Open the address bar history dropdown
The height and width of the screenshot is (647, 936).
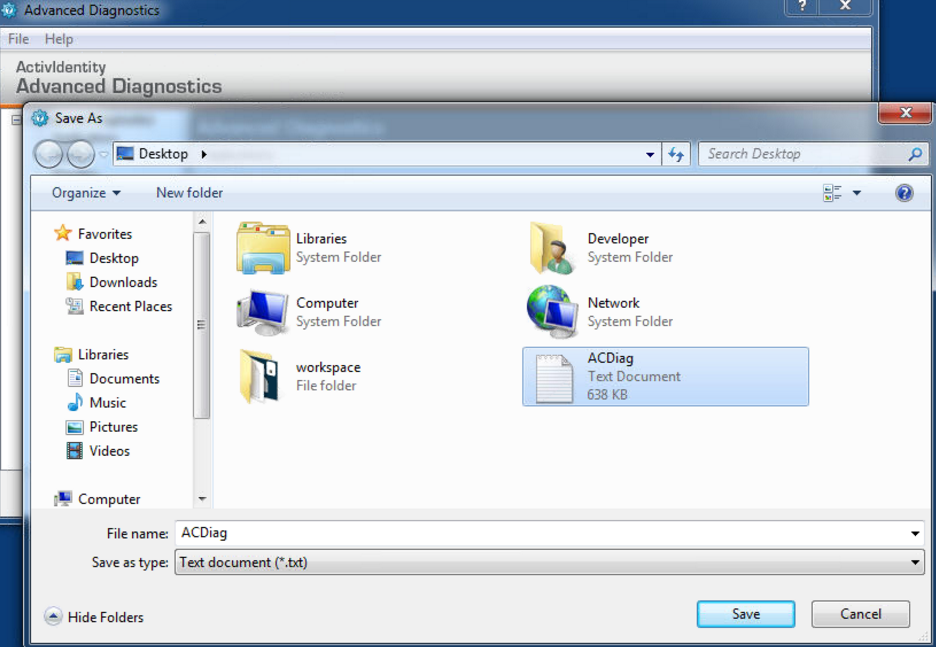click(650, 155)
